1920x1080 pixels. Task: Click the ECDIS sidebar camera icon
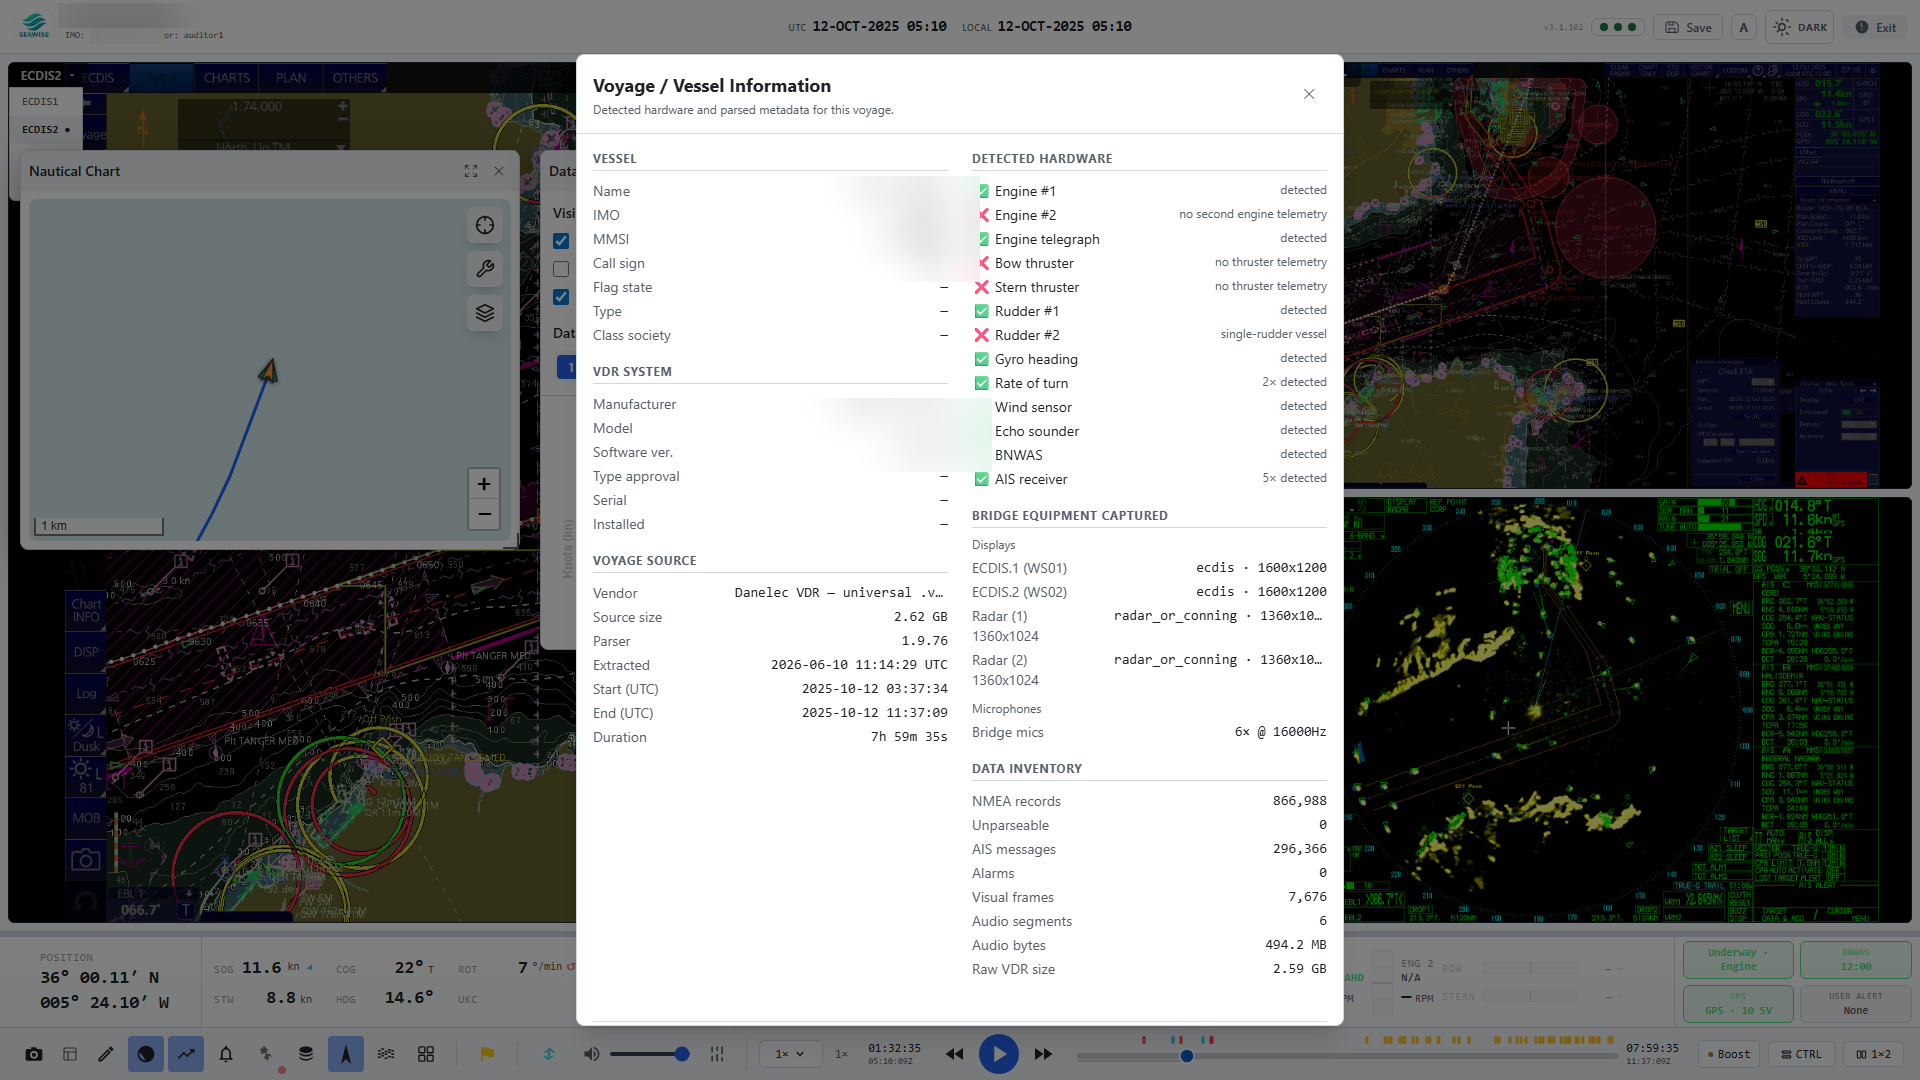86,859
